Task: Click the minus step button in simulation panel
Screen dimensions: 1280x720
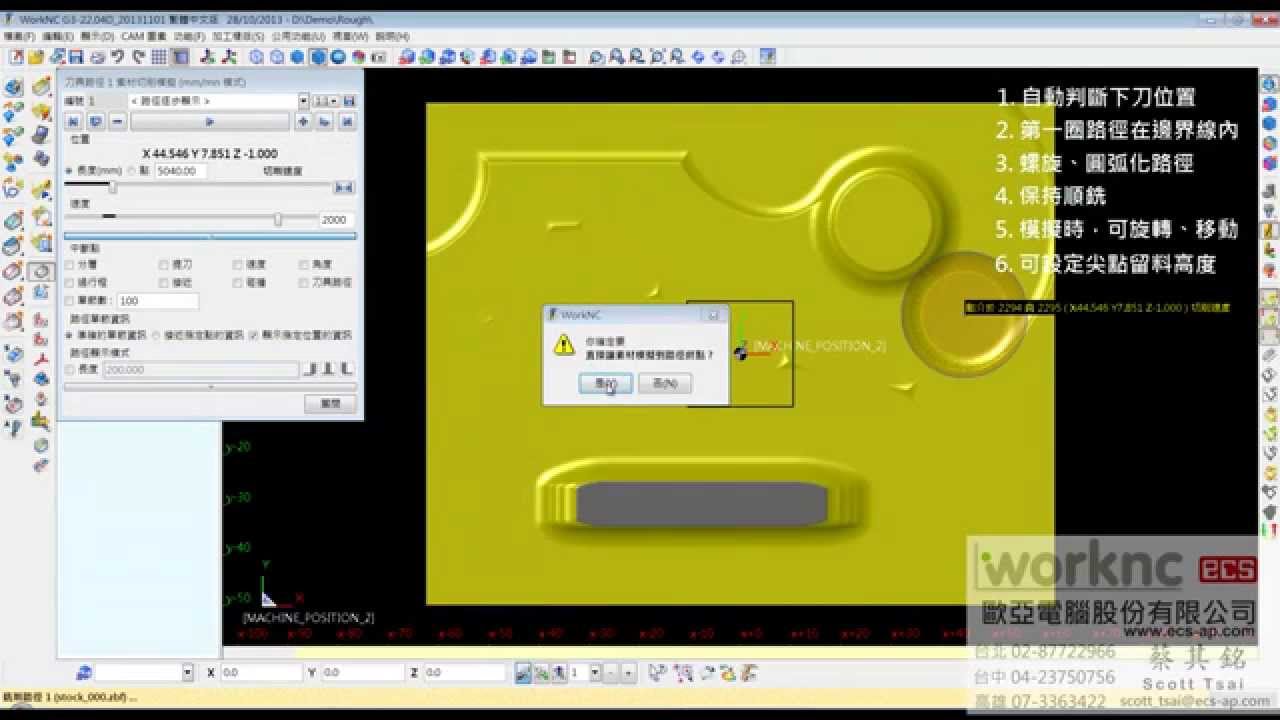Action: tap(118, 121)
